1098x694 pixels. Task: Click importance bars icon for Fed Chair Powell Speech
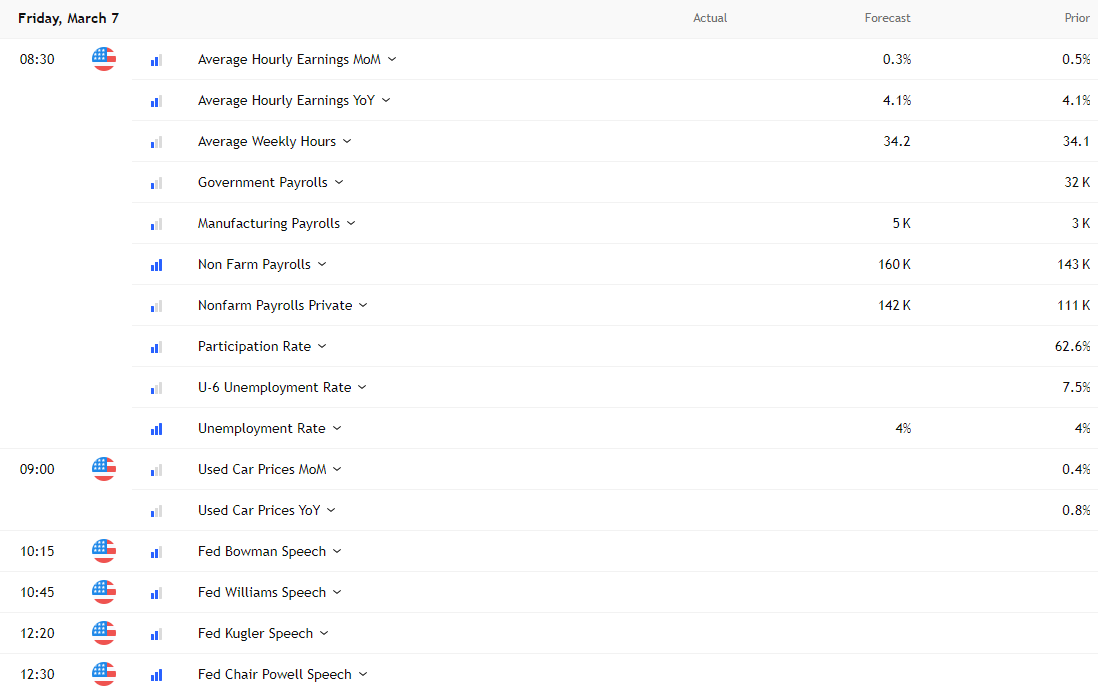(x=156, y=675)
